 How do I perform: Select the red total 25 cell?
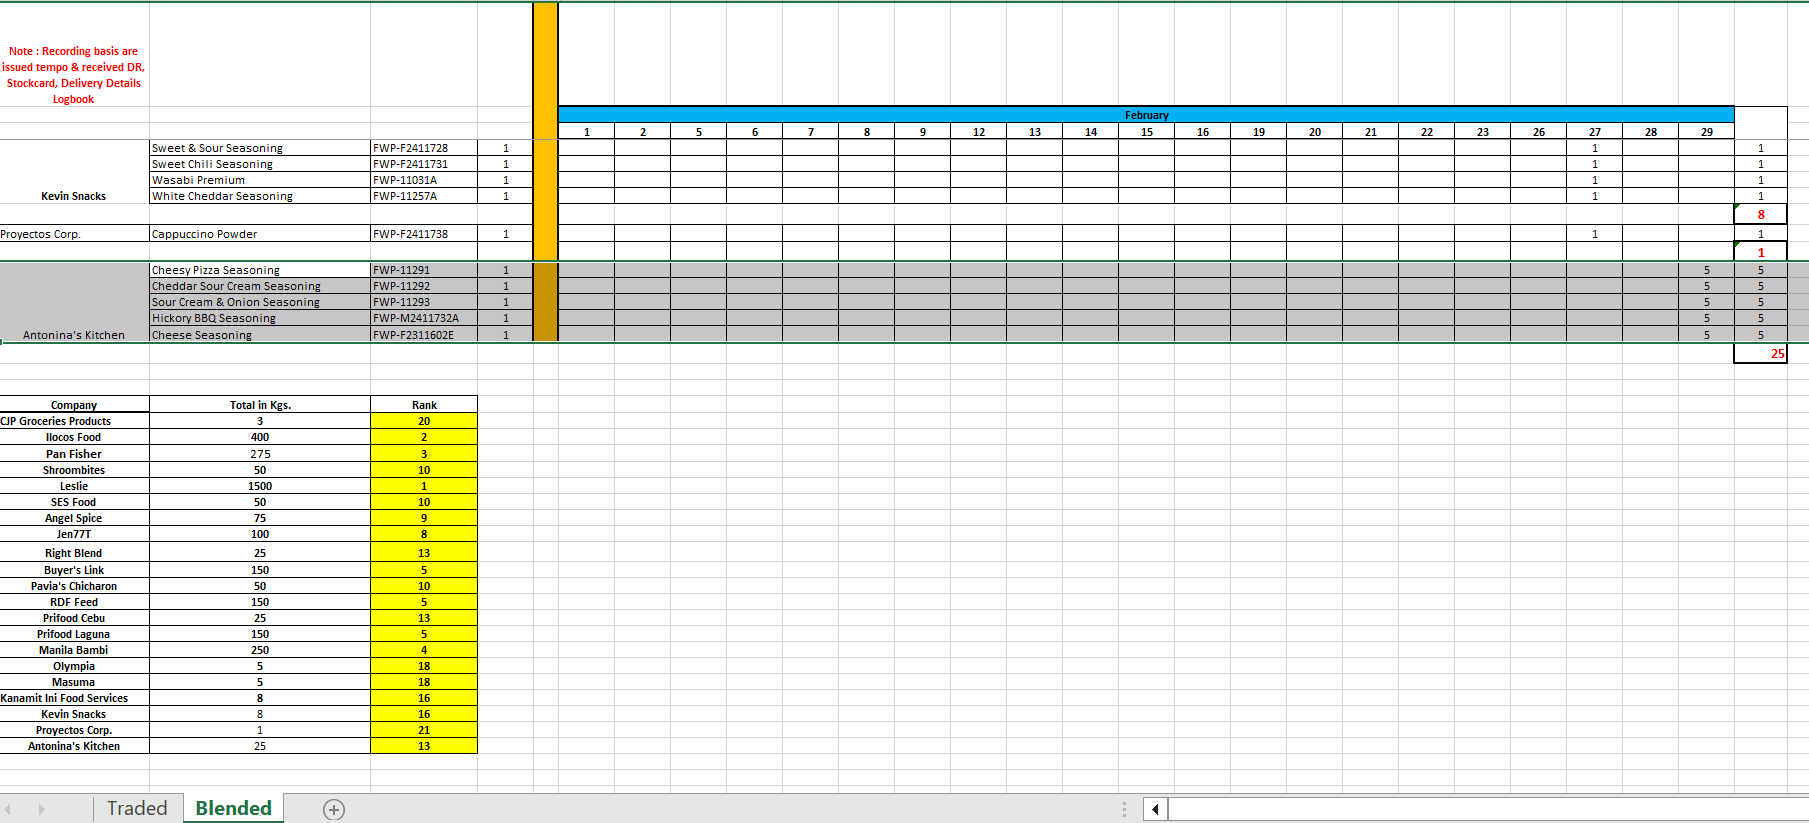pos(1761,353)
